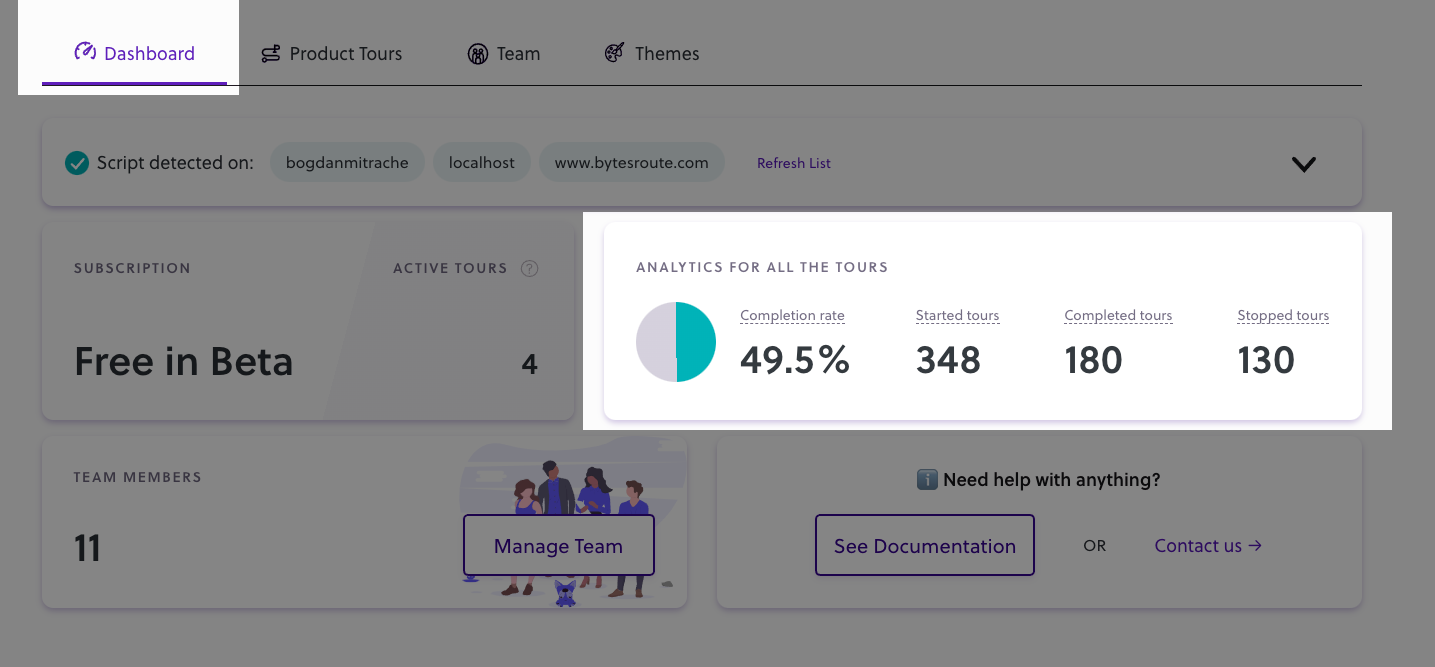Switch to the Team tab
Image resolution: width=1435 pixels, height=667 pixels.
(x=518, y=54)
